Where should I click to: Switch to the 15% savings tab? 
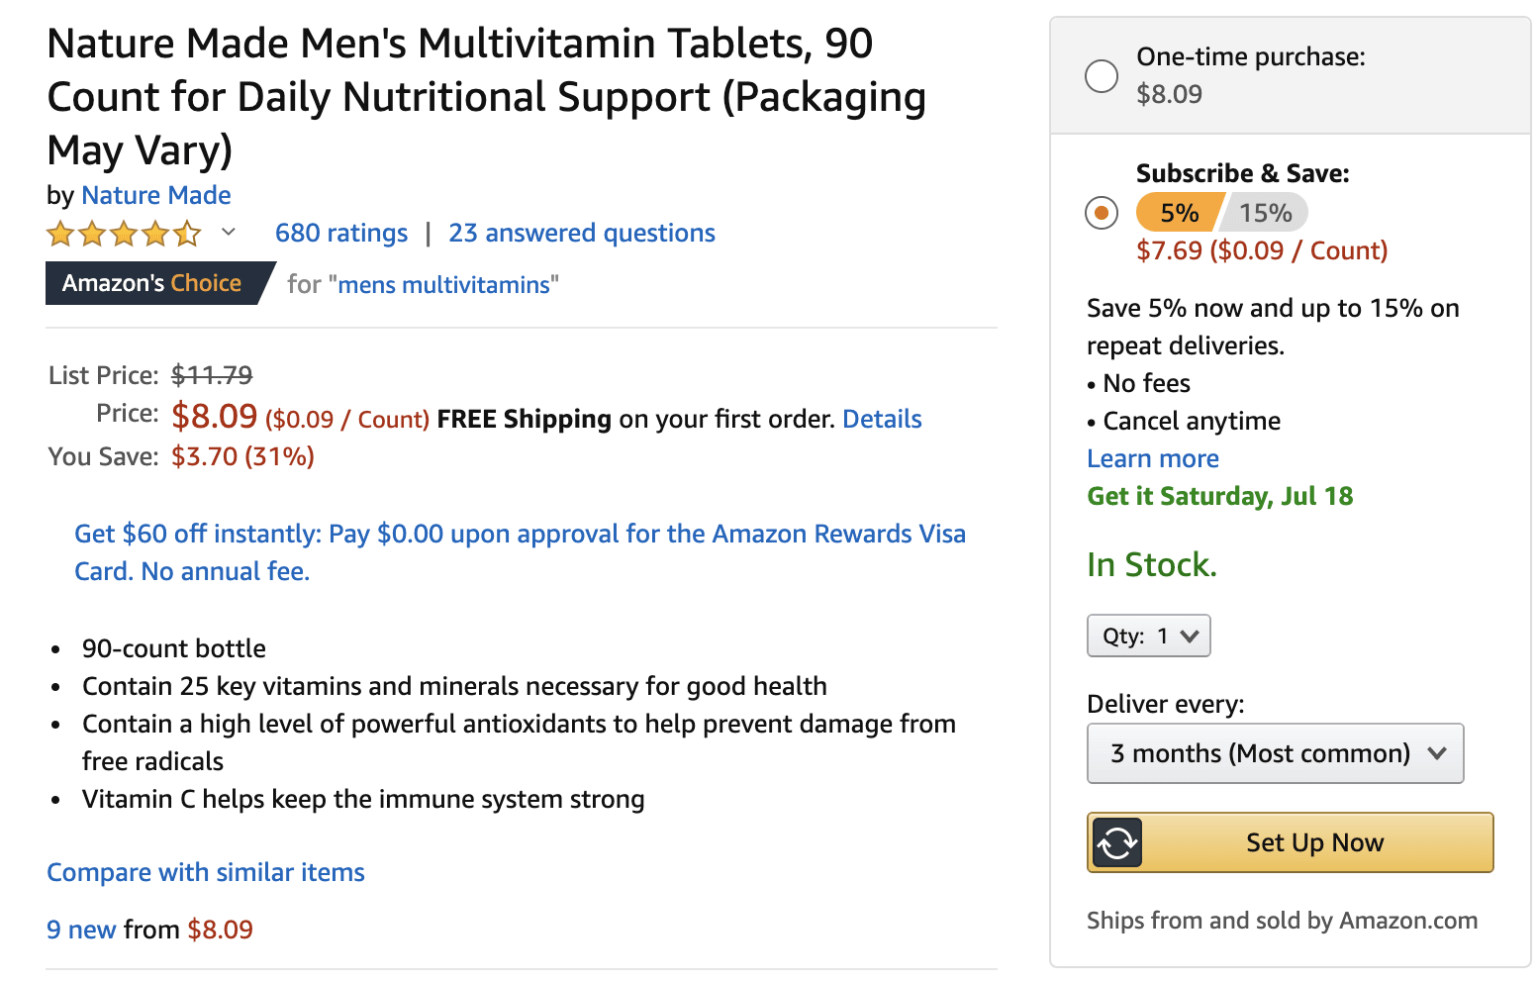pyautogui.click(x=1266, y=212)
